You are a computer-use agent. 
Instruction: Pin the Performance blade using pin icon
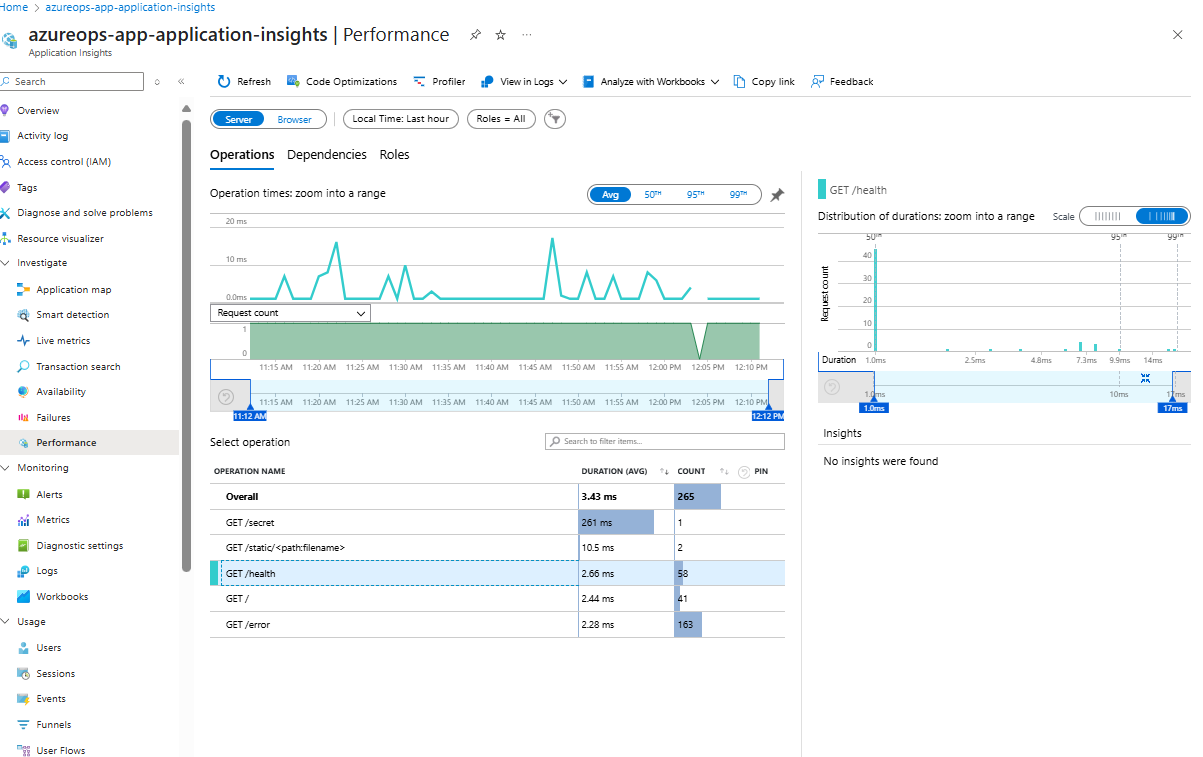[x=476, y=35]
